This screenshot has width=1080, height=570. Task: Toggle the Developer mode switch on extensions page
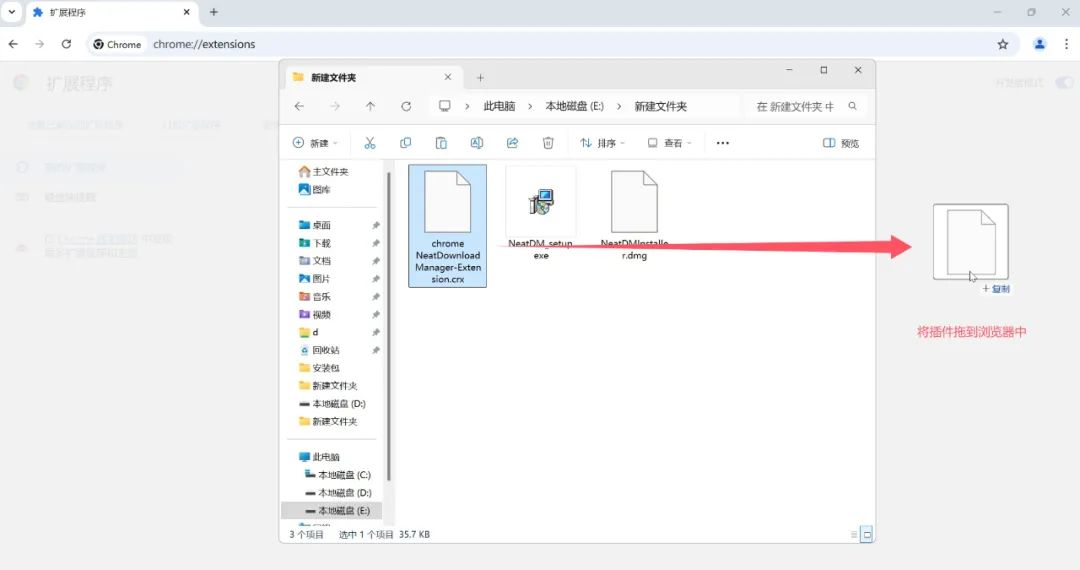[1064, 83]
